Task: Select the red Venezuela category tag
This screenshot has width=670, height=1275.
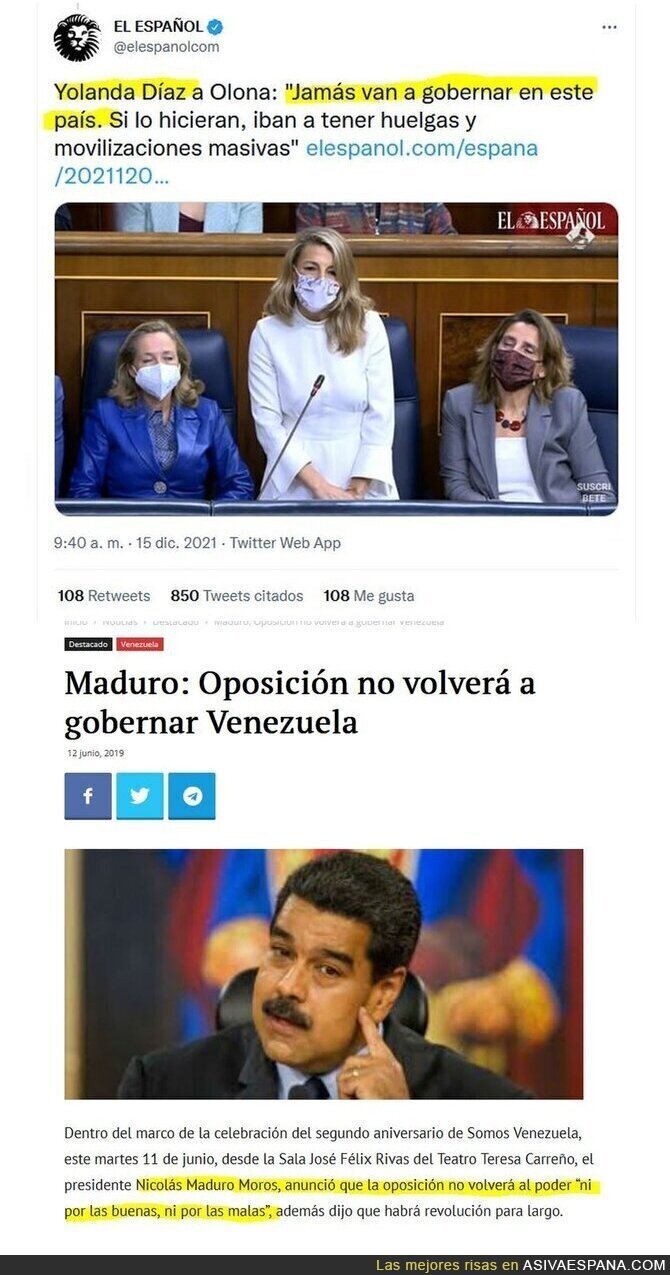Action: tap(140, 645)
